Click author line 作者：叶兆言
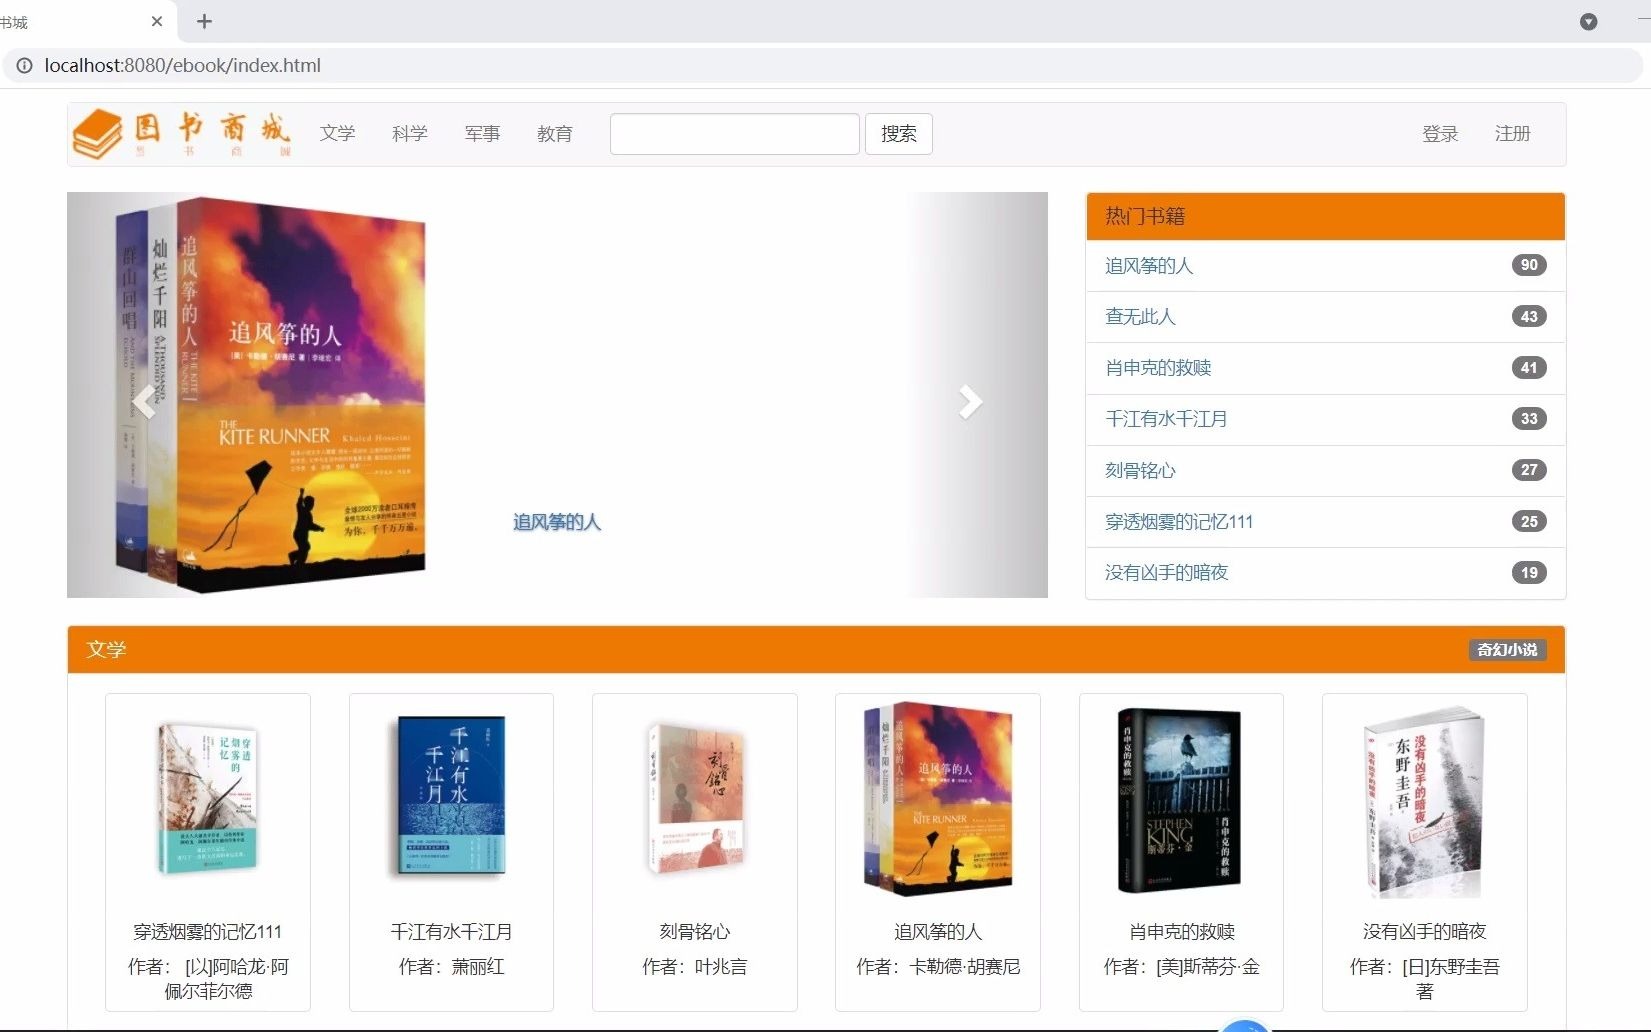 [694, 967]
